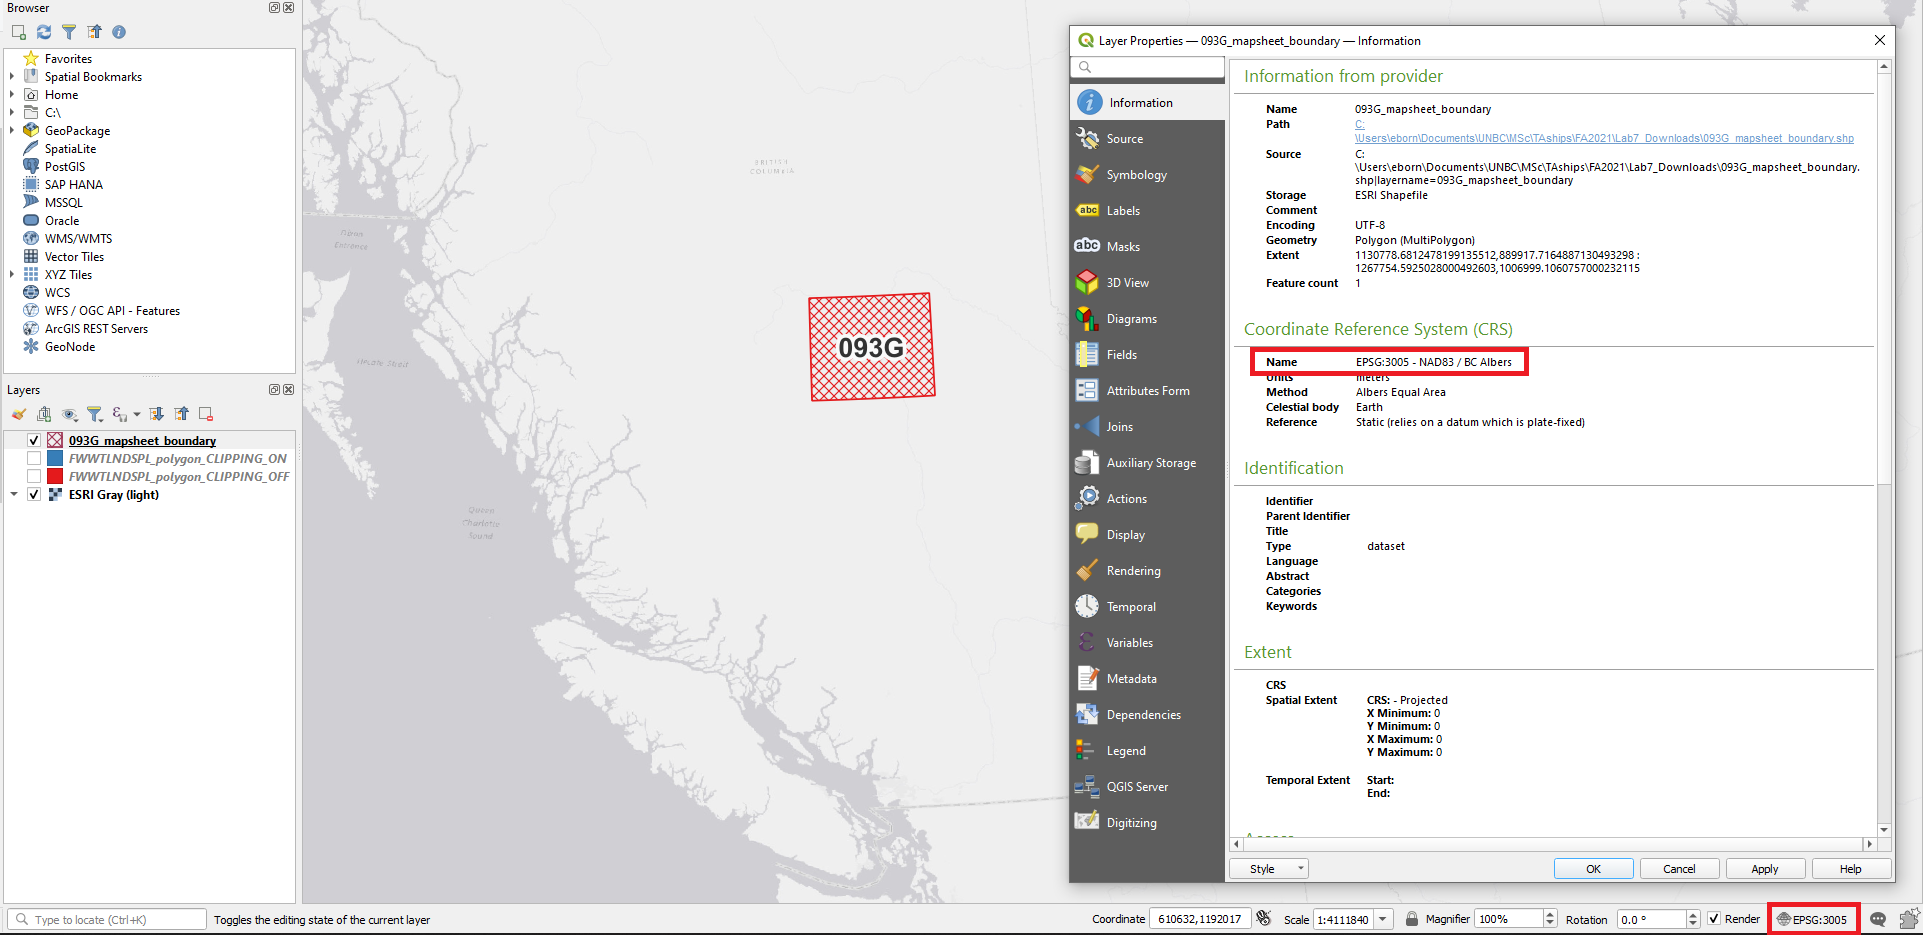Apply the layer property changes
The height and width of the screenshot is (935, 1923).
(x=1765, y=868)
